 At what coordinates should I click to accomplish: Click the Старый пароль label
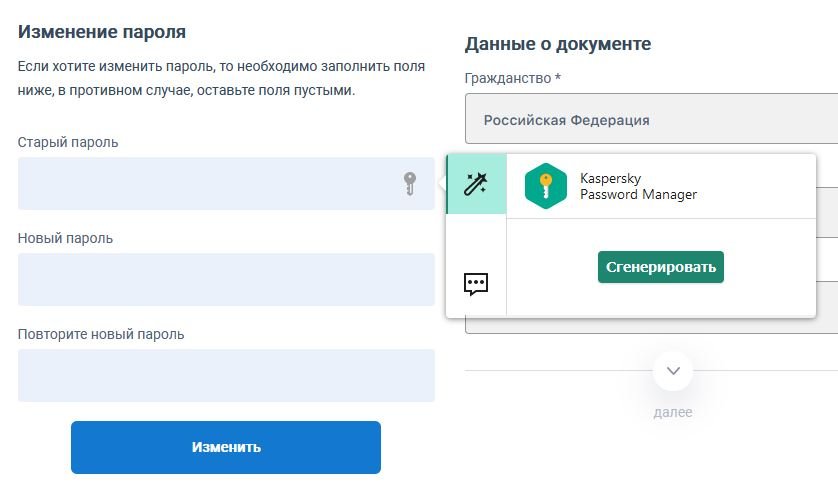point(68,142)
